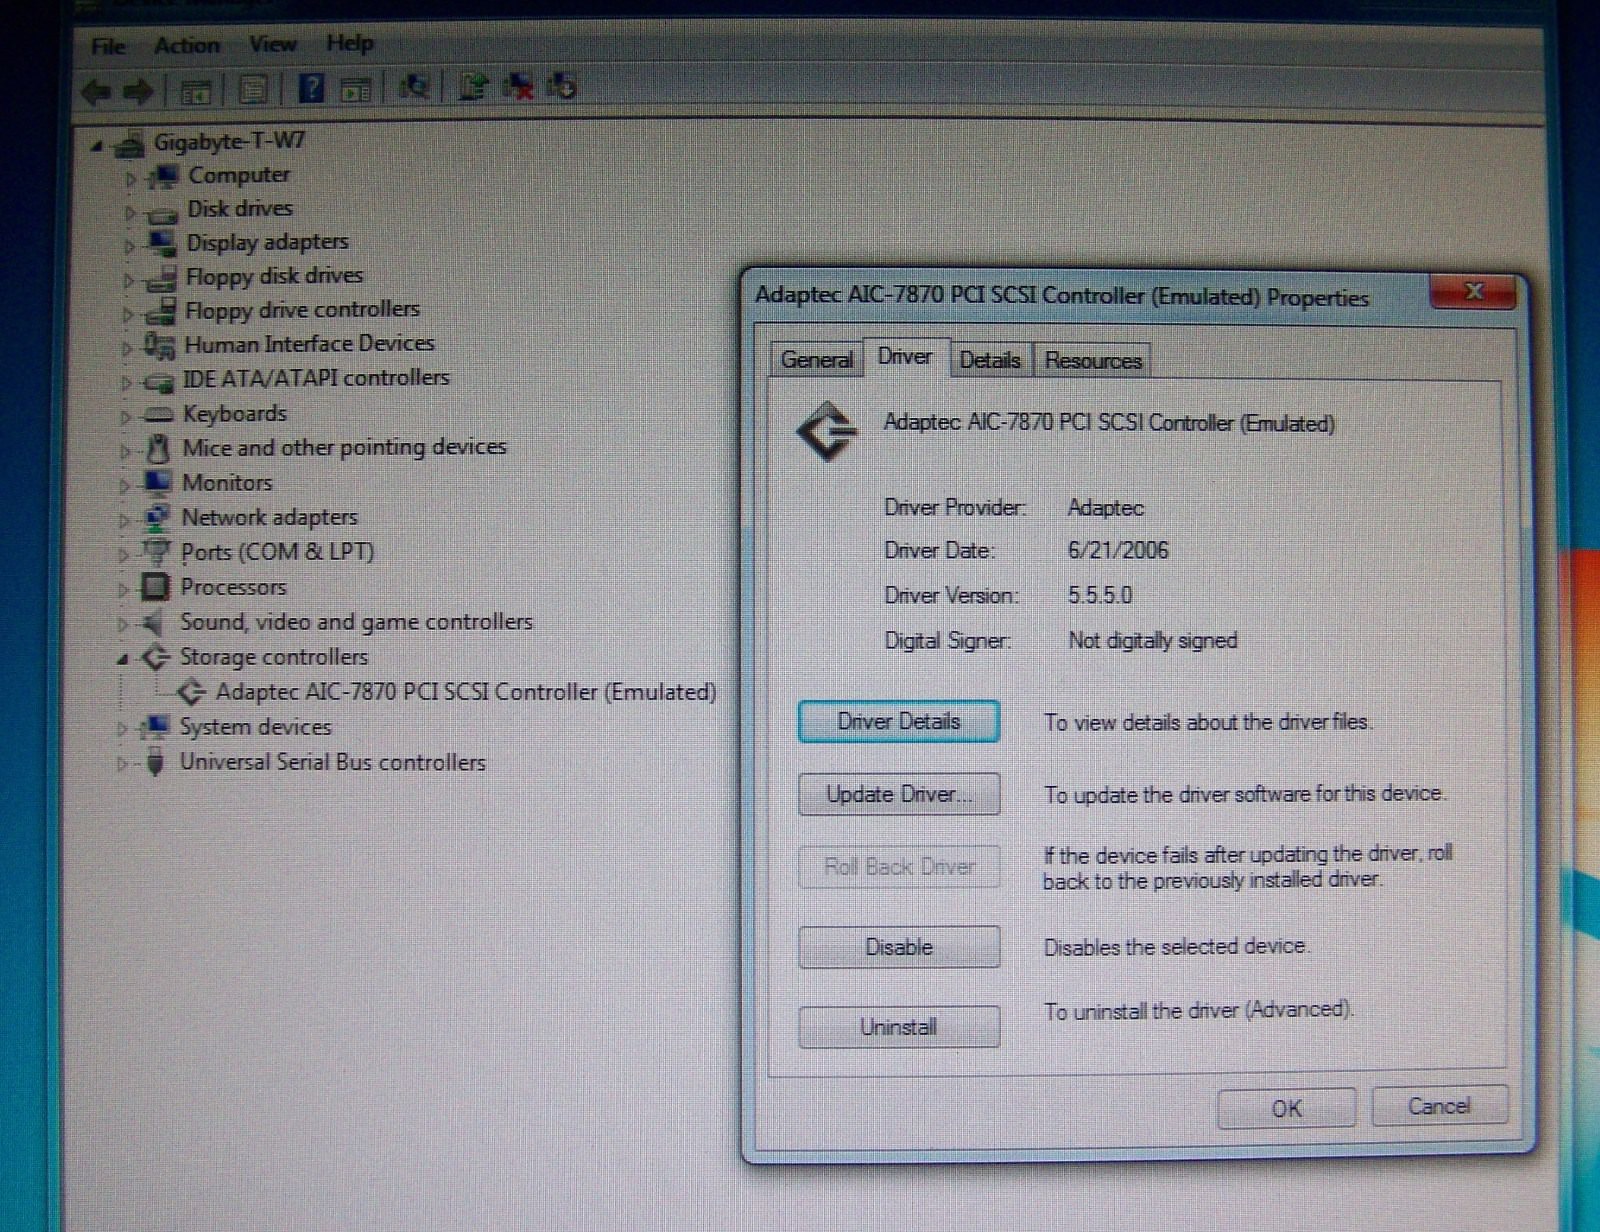
Task: Click the Update driver software toolbar icon
Action: [472, 87]
